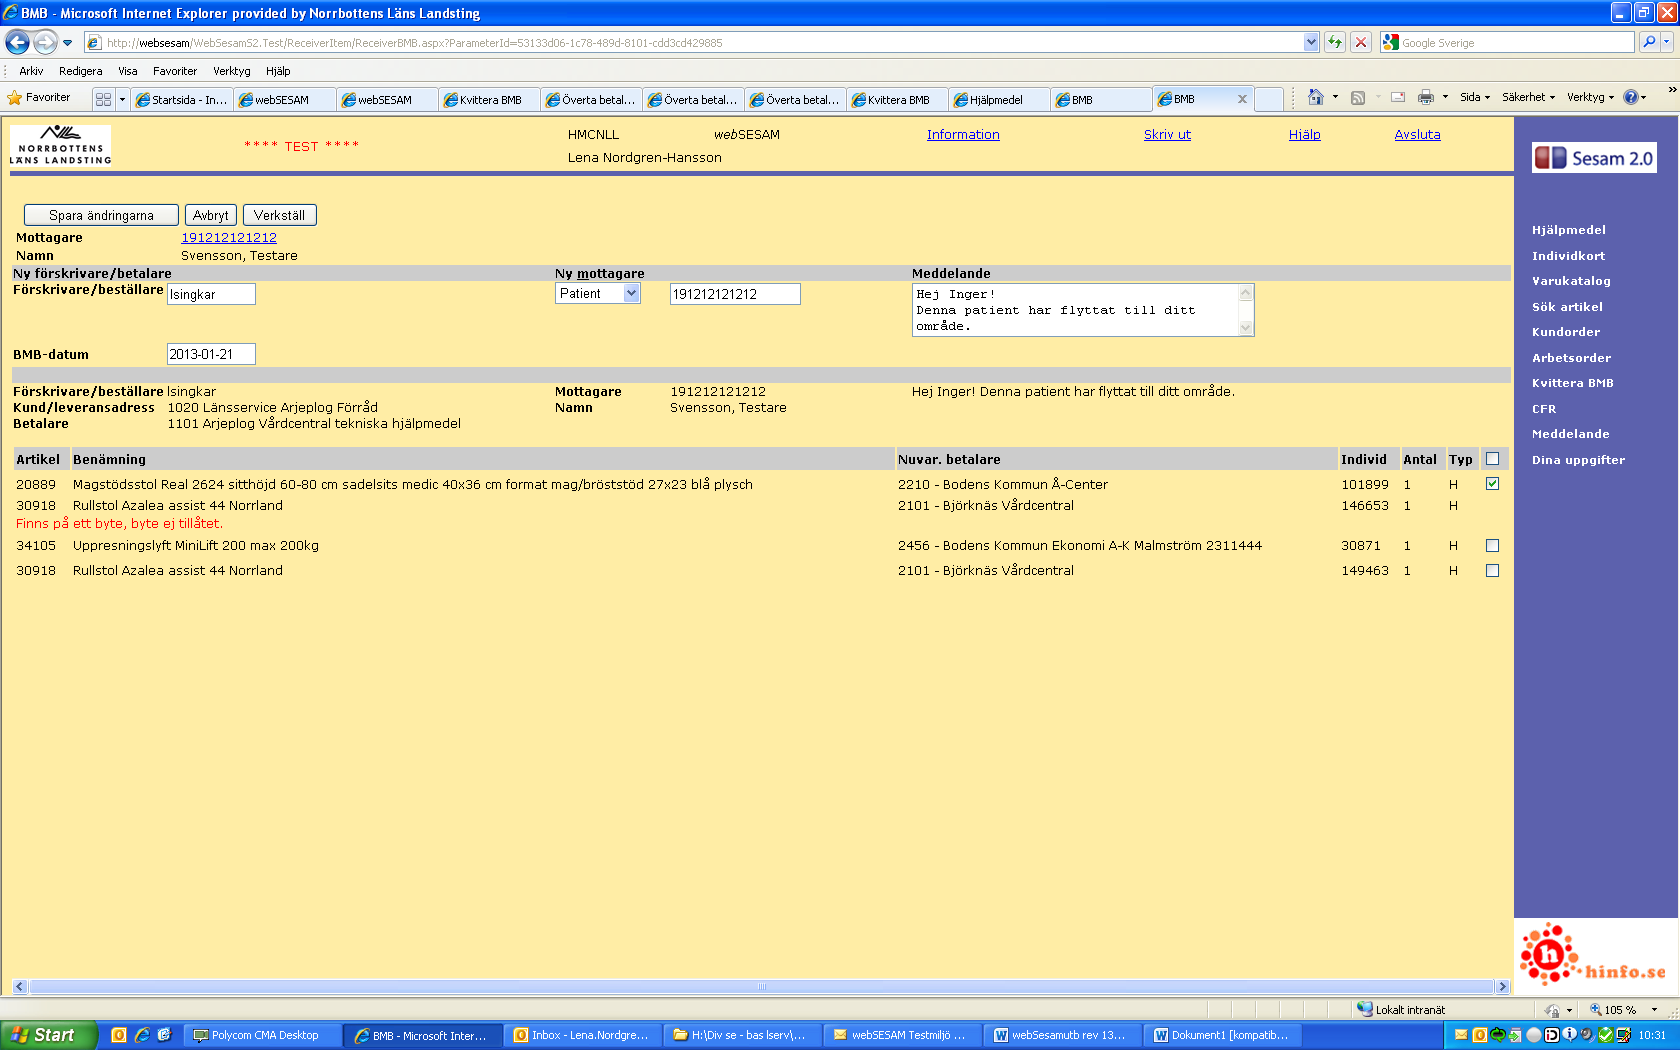Click the hinfo.se logo

point(1593,955)
